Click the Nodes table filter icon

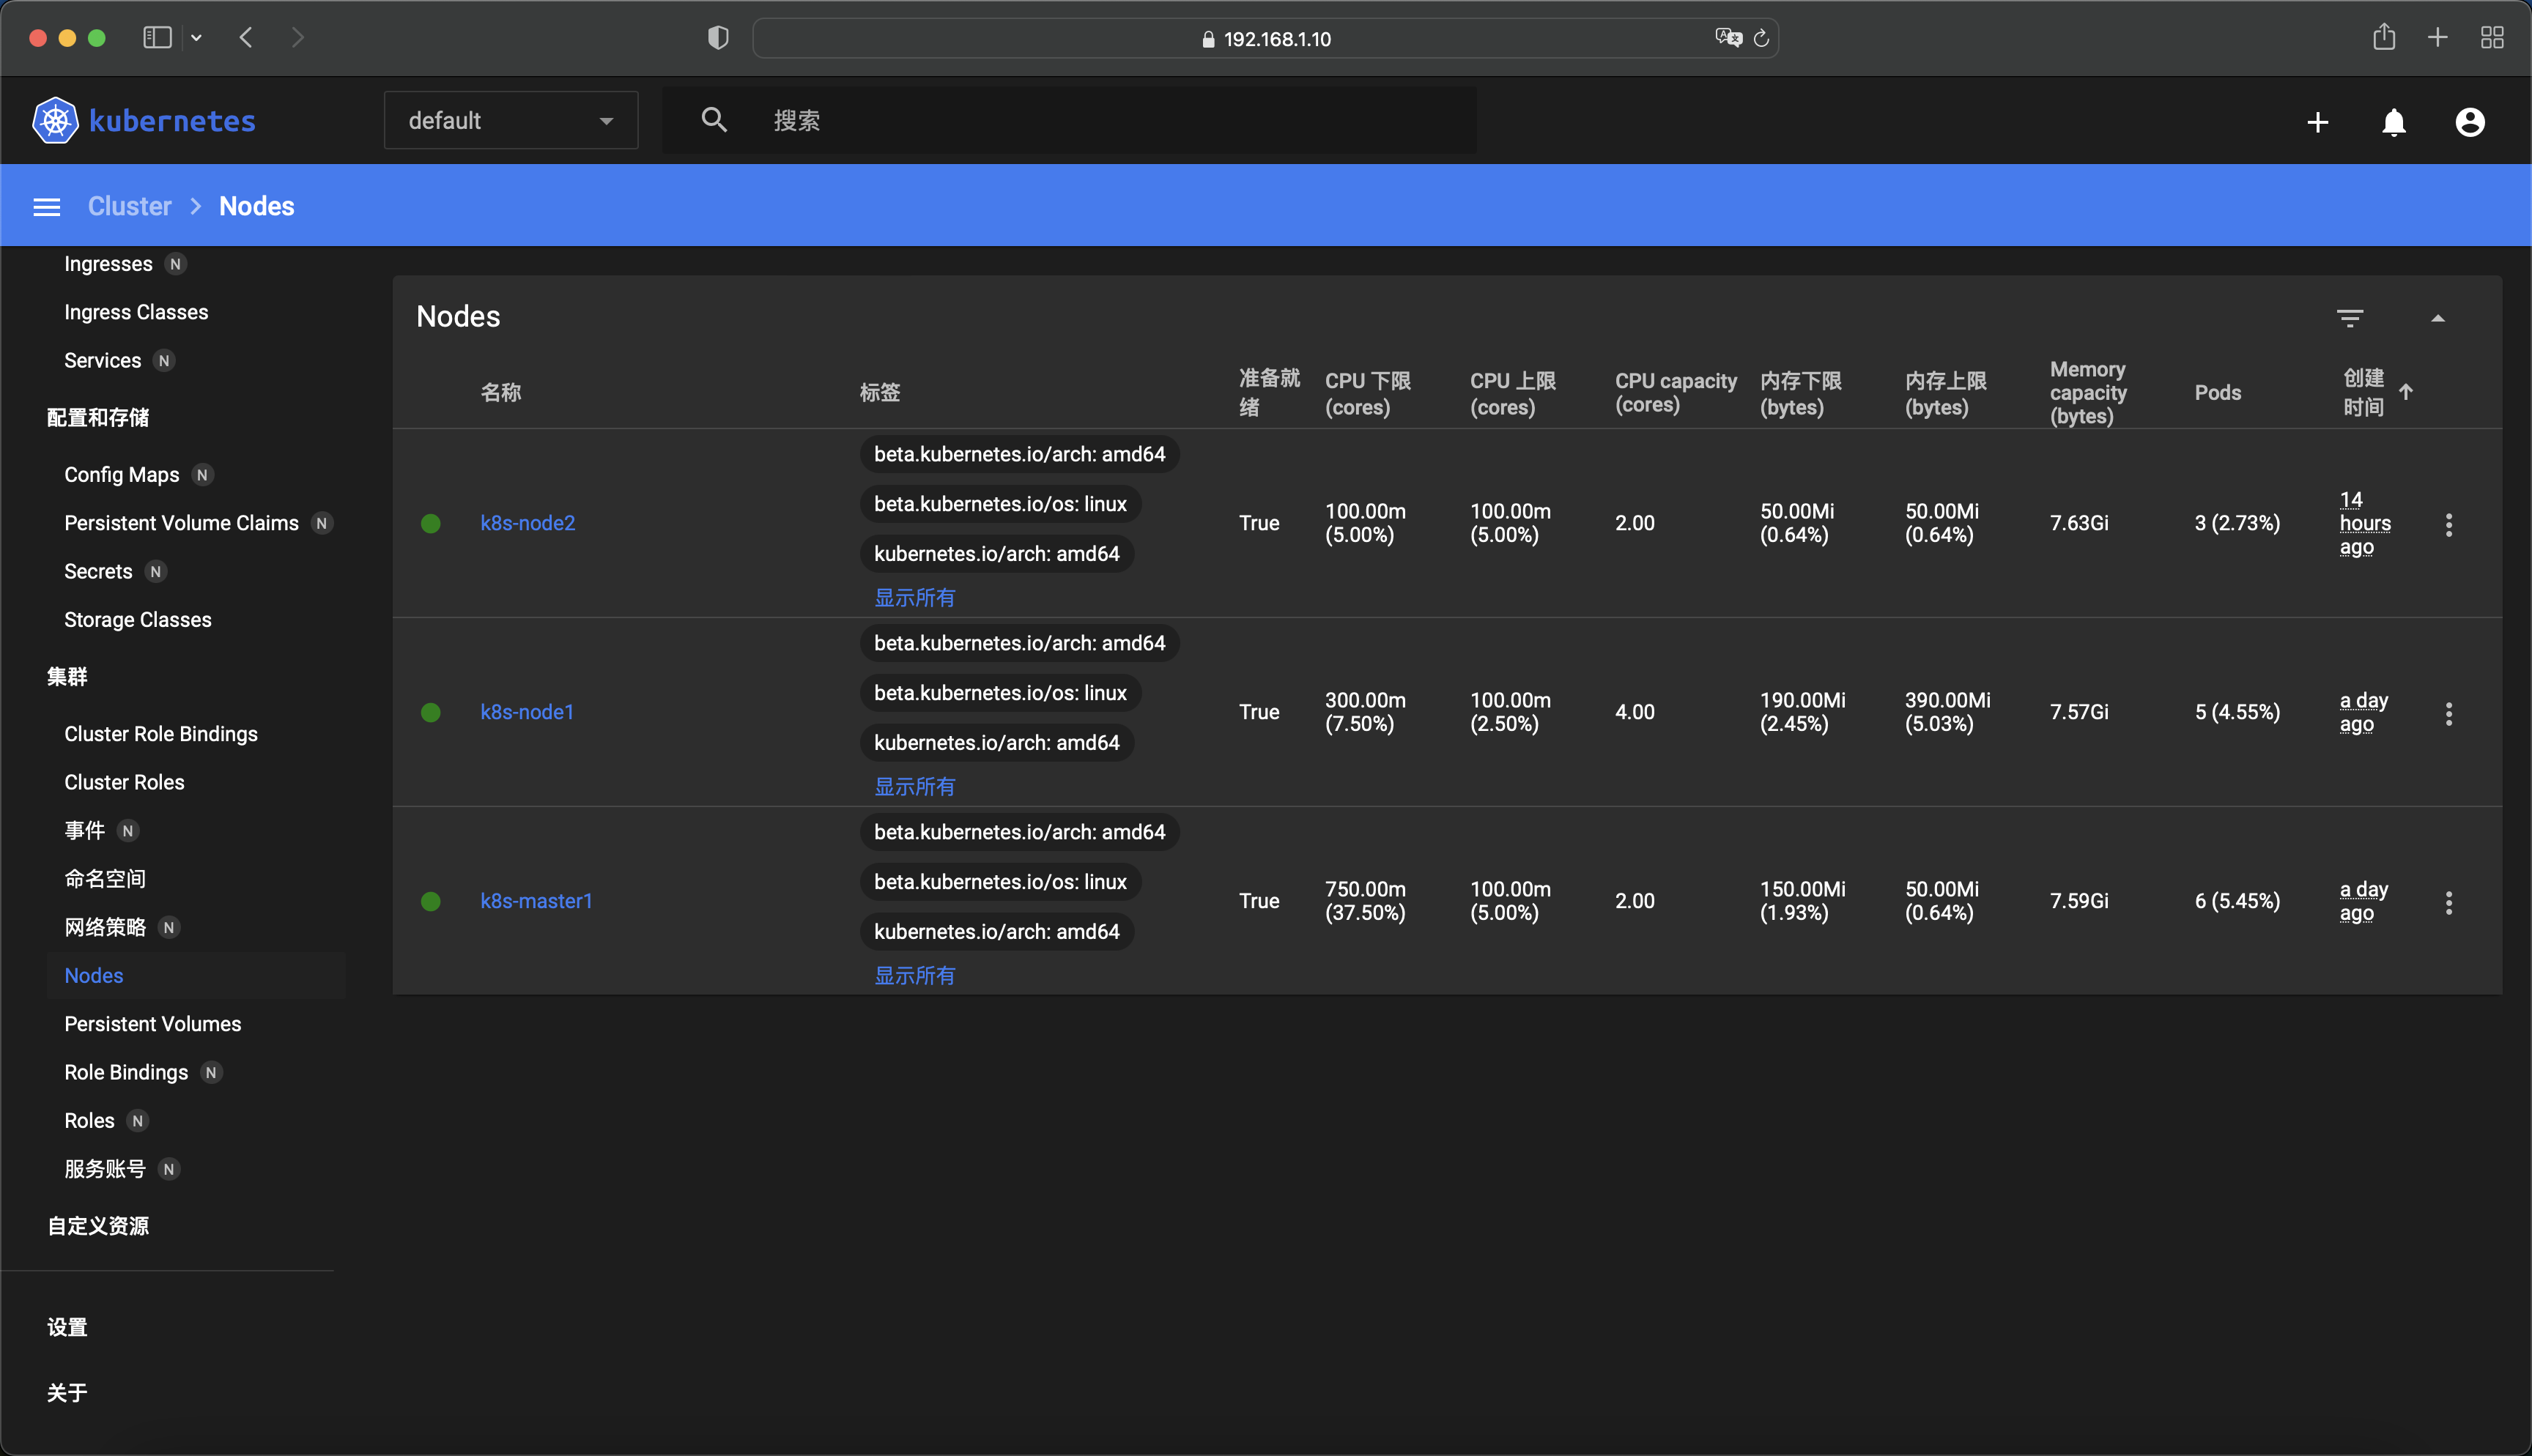coord(2350,318)
